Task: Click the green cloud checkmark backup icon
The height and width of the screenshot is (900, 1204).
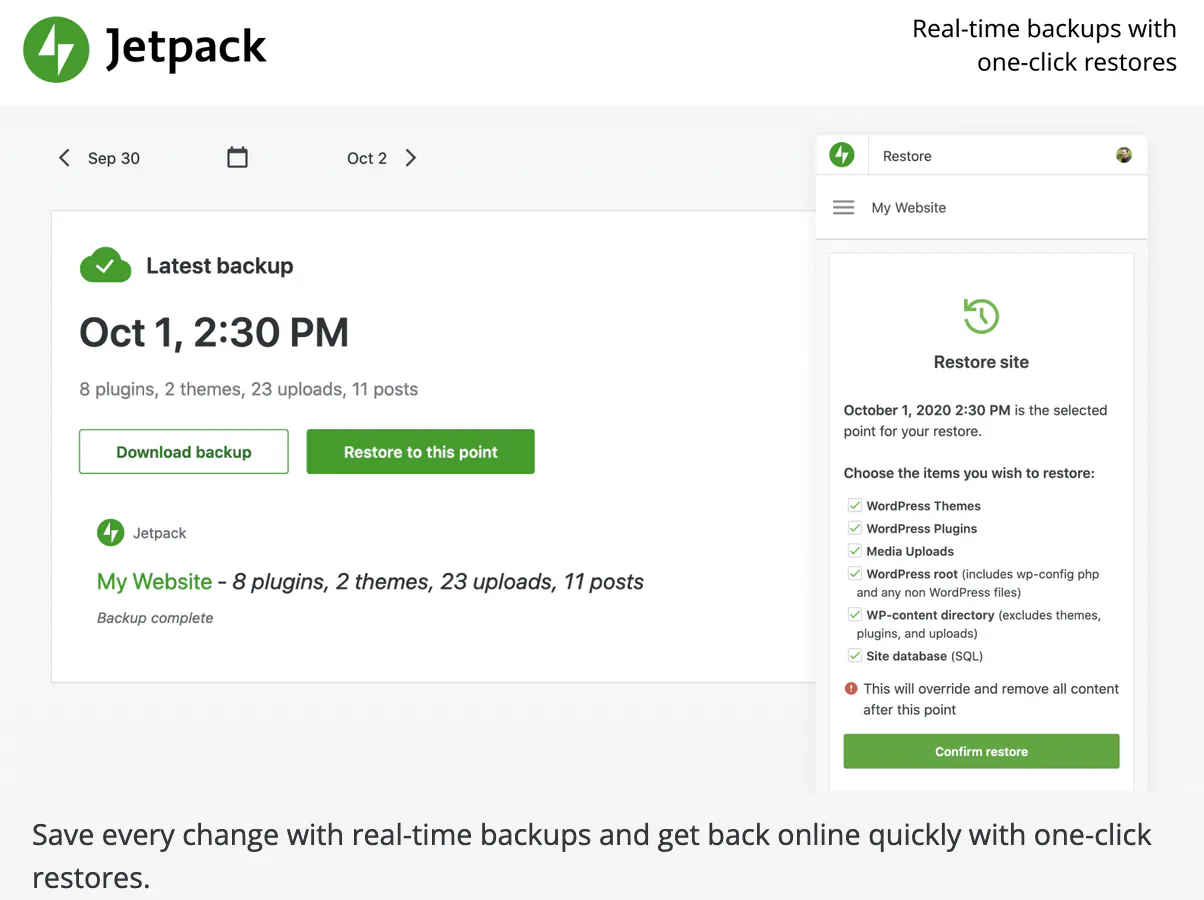Action: pyautogui.click(x=105, y=265)
